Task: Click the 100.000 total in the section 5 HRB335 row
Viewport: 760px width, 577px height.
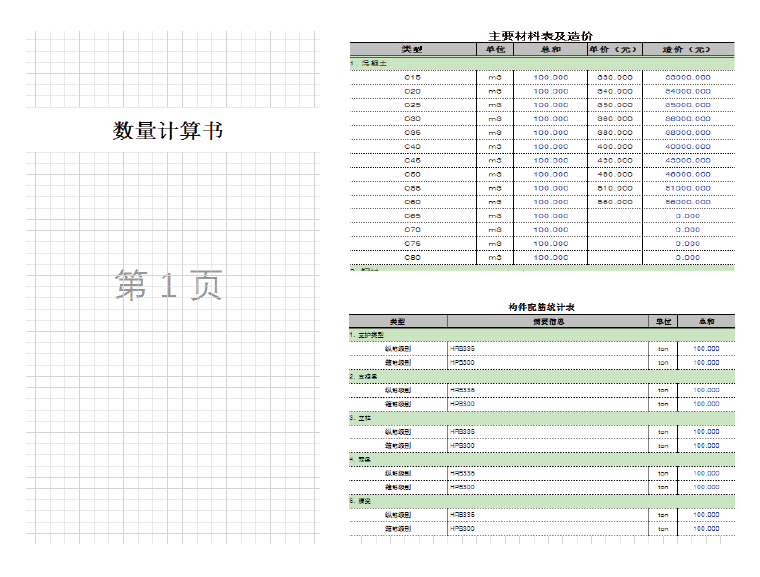Action: pos(706,514)
